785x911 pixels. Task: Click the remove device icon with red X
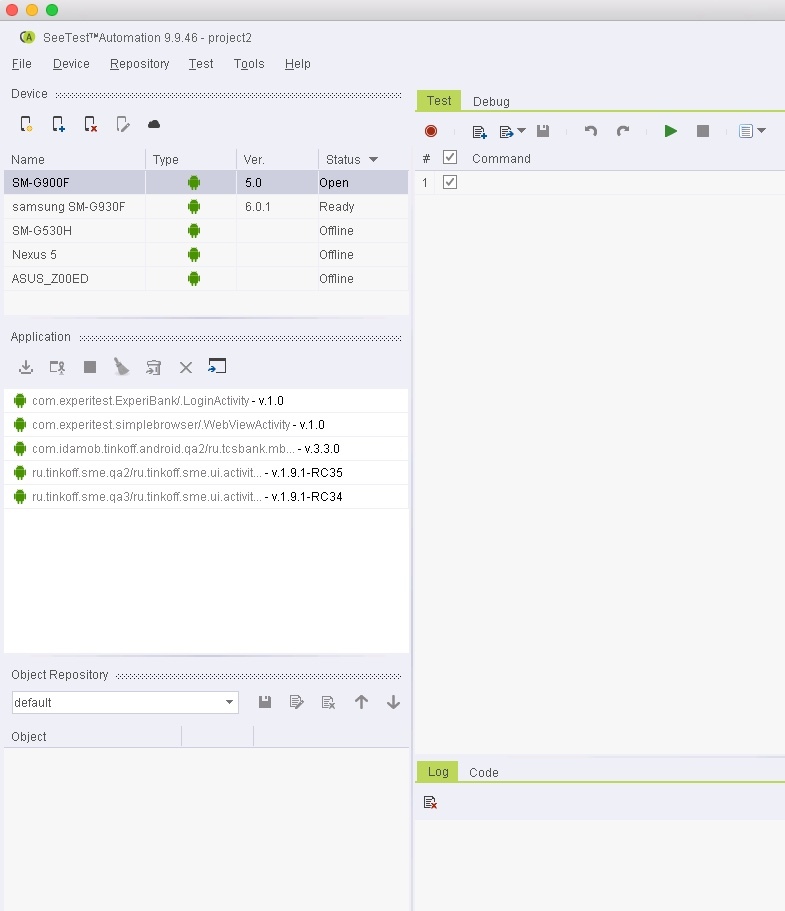(x=90, y=124)
